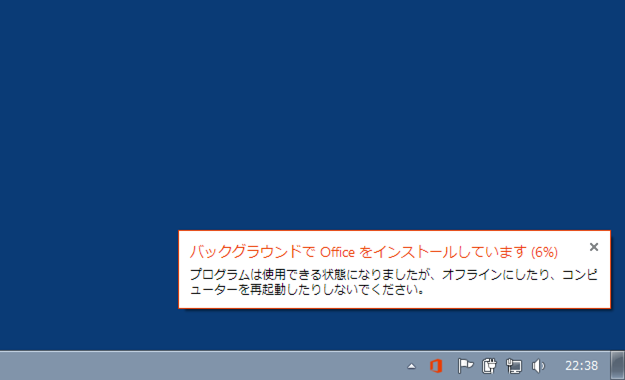Open the Office installer tray icon
Viewport: 625px width, 380px height.
click(x=436, y=366)
